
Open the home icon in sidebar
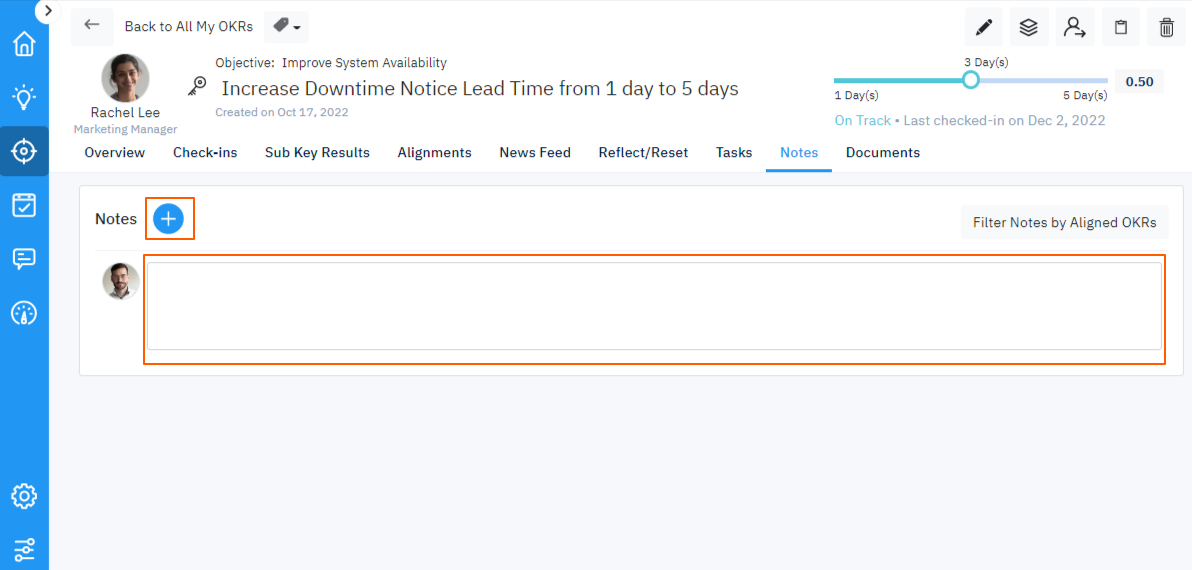pyautogui.click(x=24, y=44)
